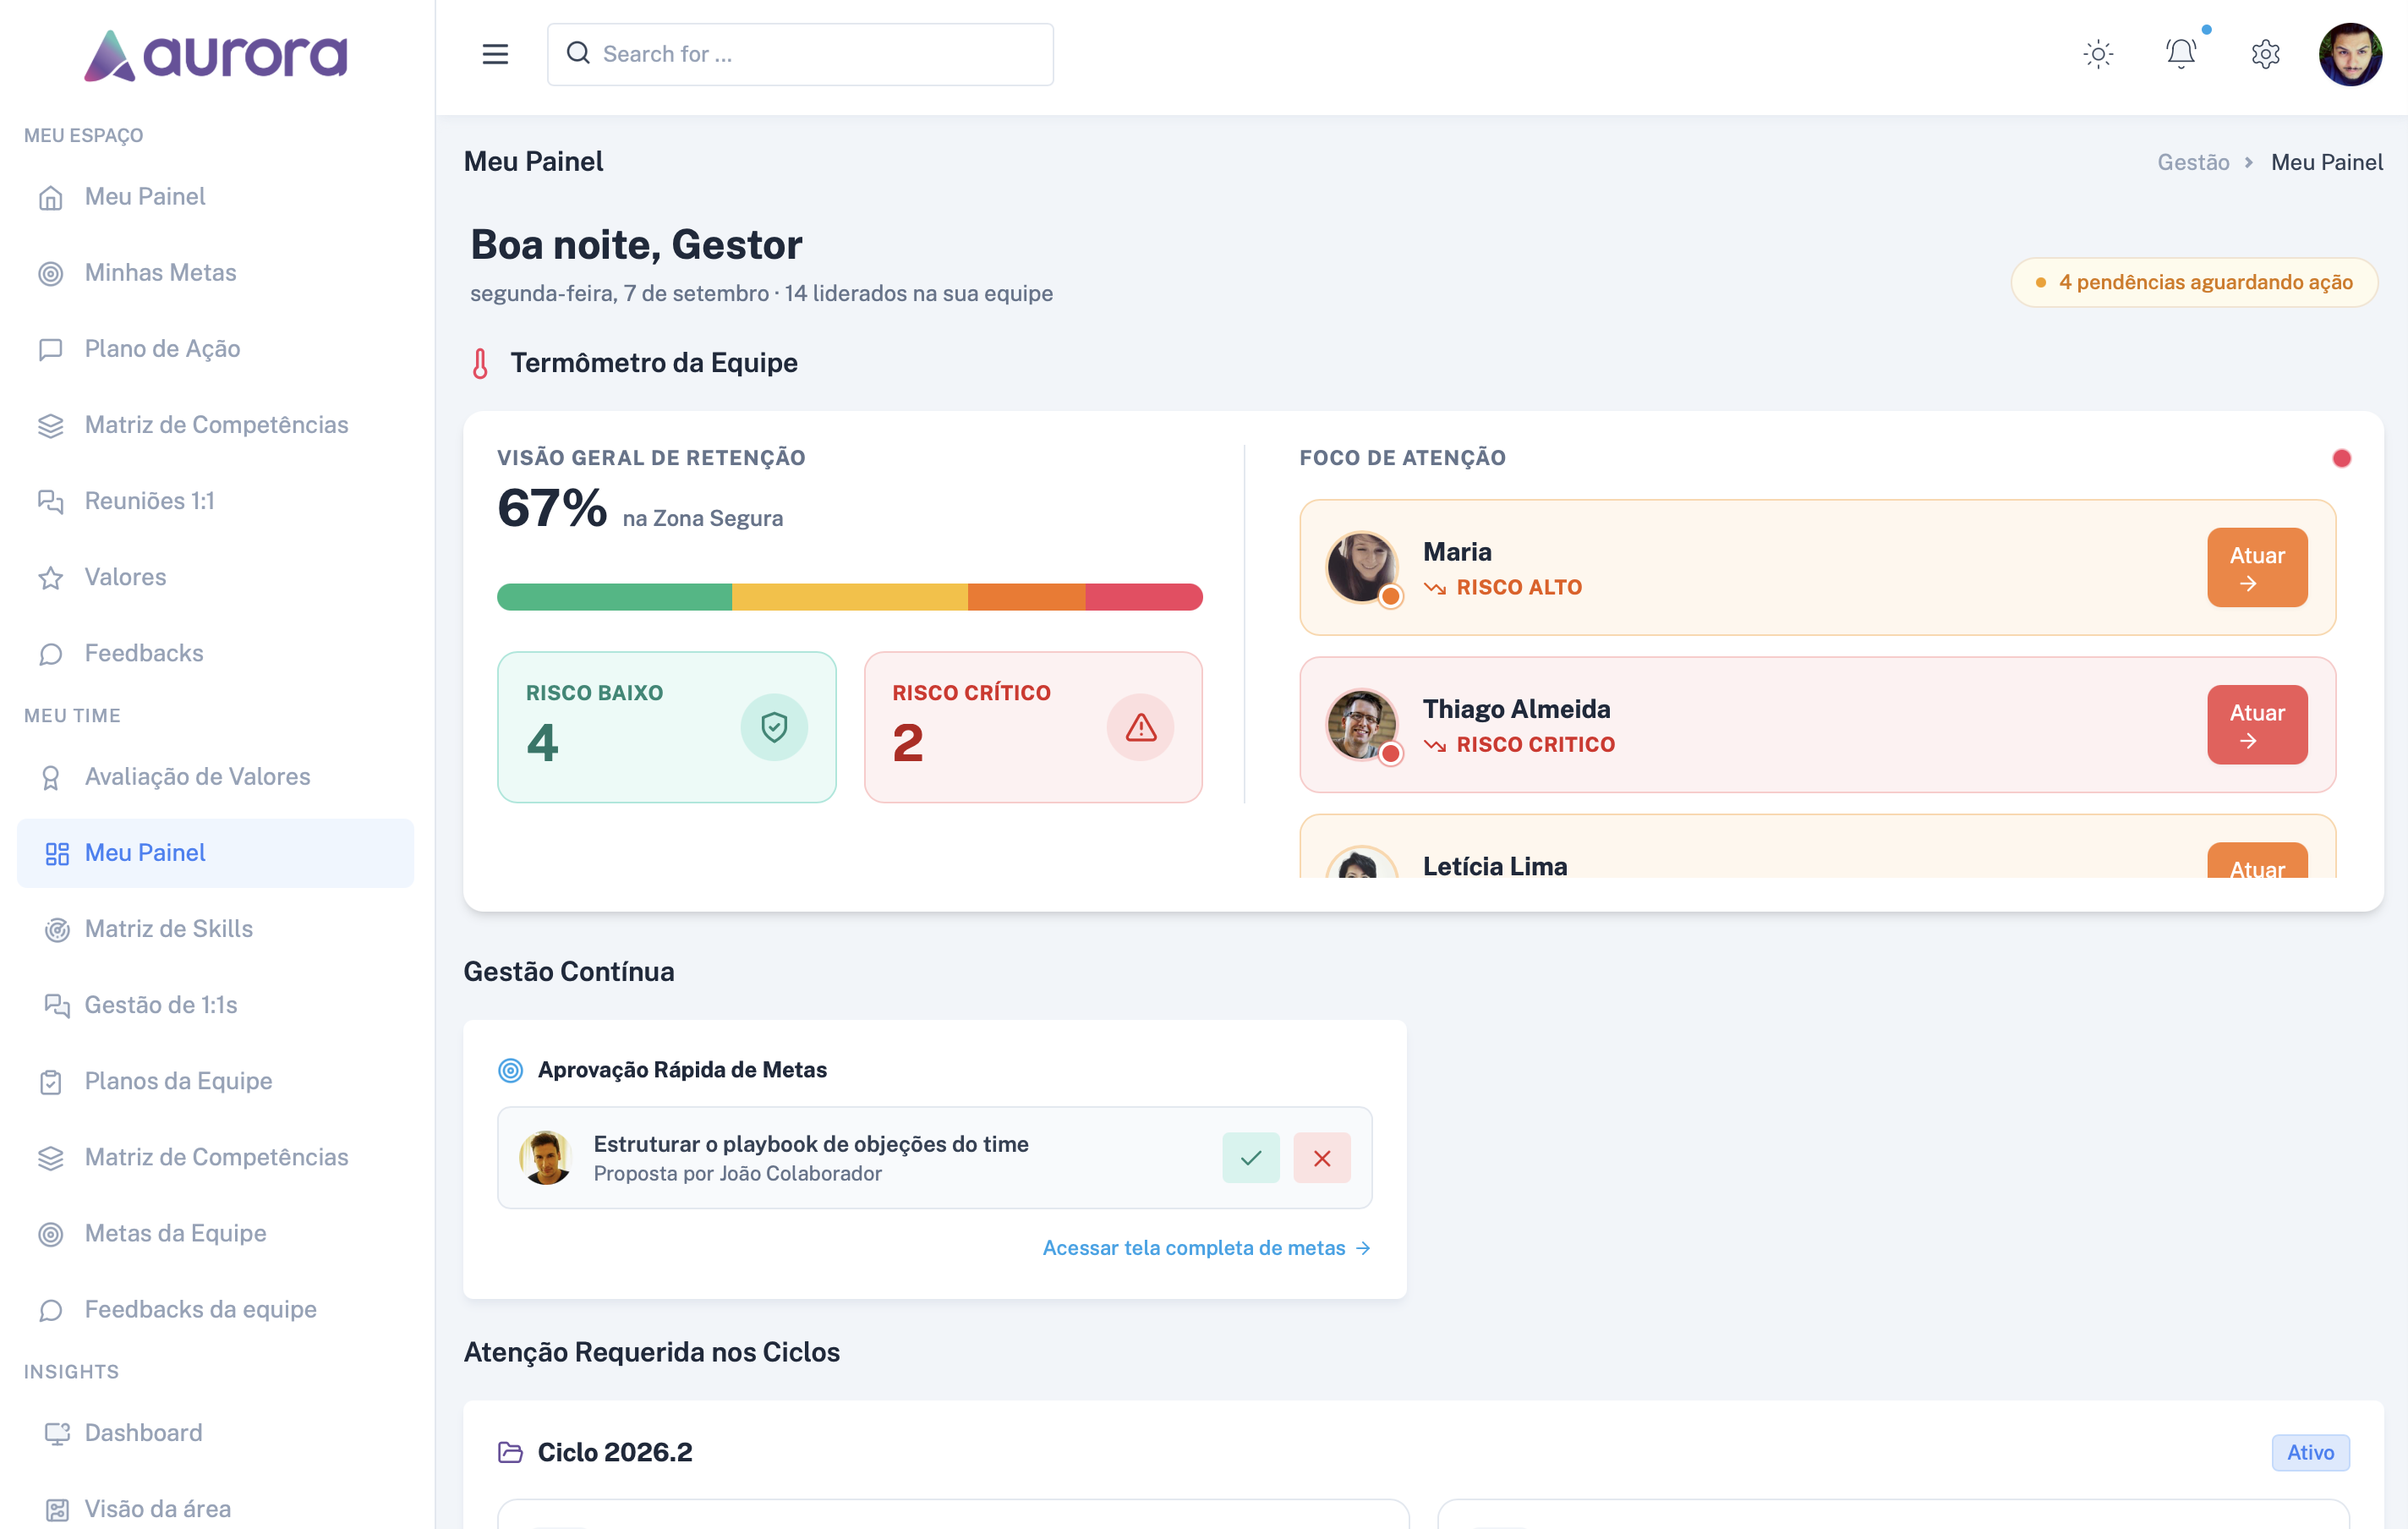The width and height of the screenshot is (2408, 1529).
Task: Select the active Meu Painel under Meu Time
Action: tap(216, 853)
